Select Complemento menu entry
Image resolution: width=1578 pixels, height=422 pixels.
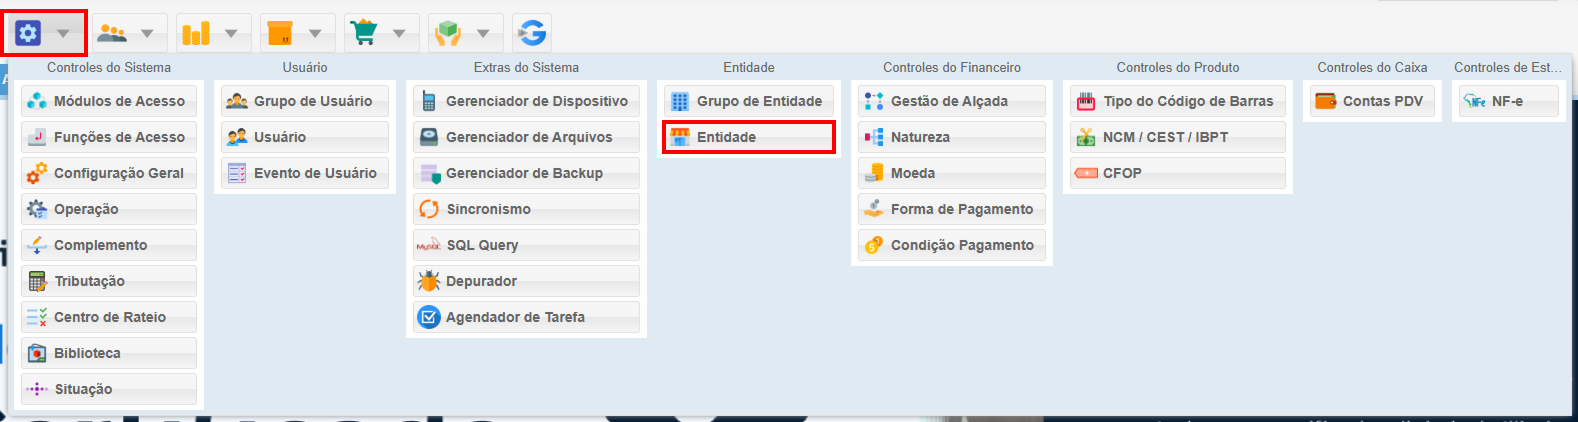pos(109,245)
